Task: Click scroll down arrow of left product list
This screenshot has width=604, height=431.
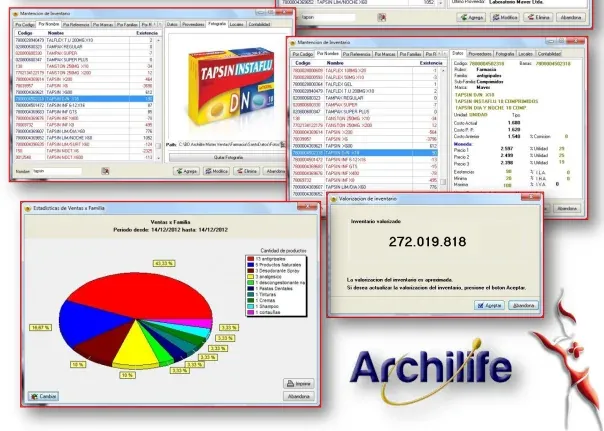Action: coord(158,158)
